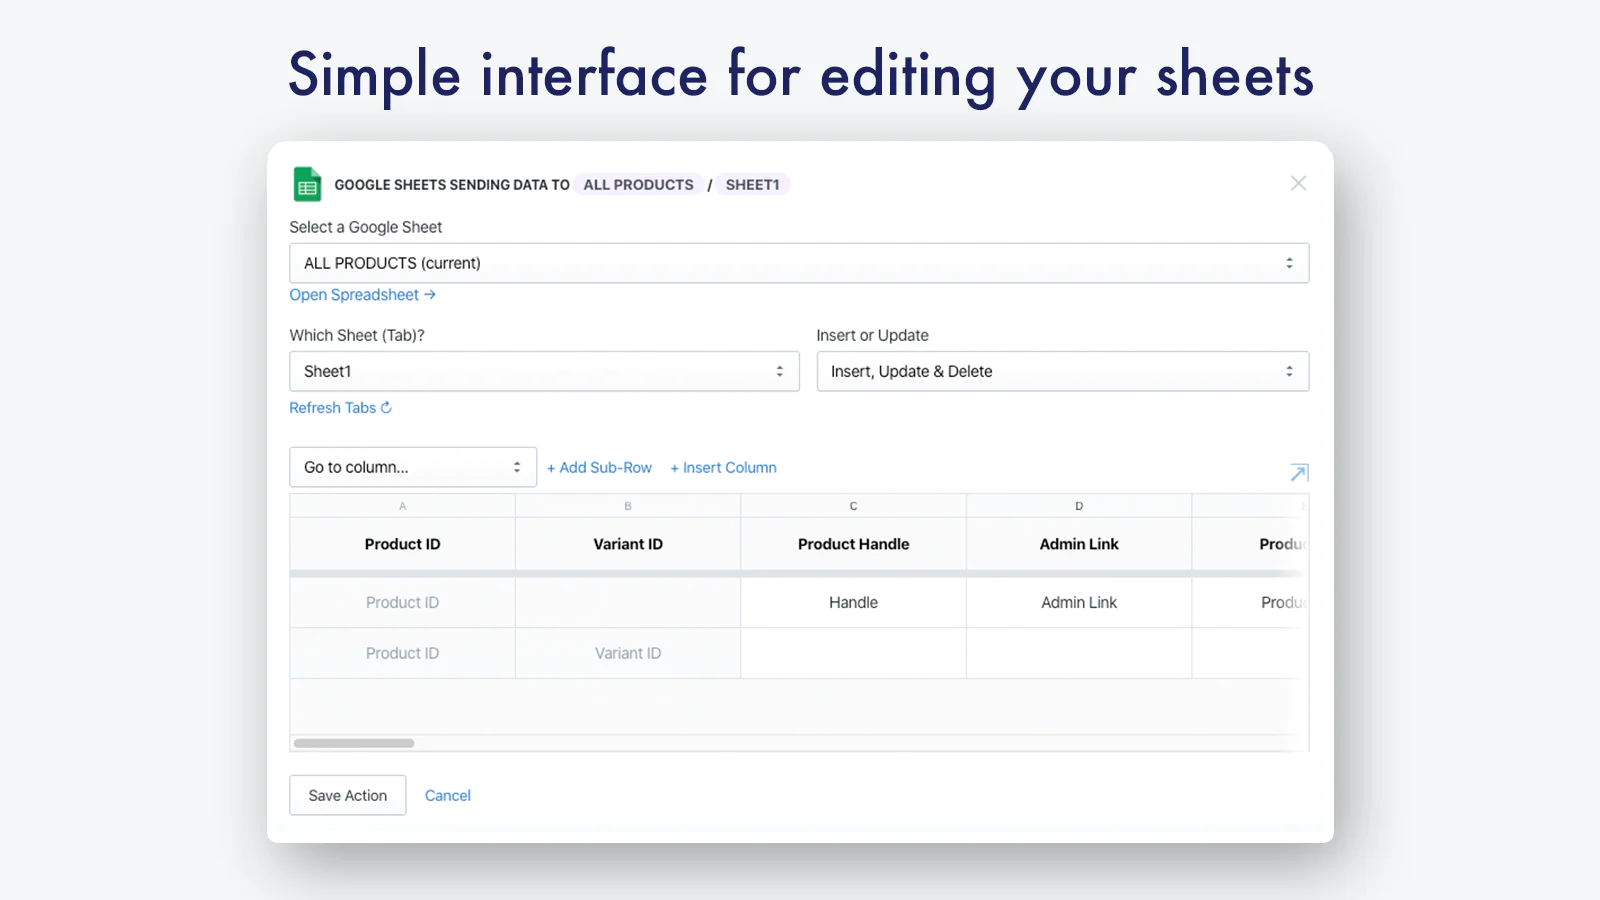Select the column C header

pyautogui.click(x=854, y=506)
